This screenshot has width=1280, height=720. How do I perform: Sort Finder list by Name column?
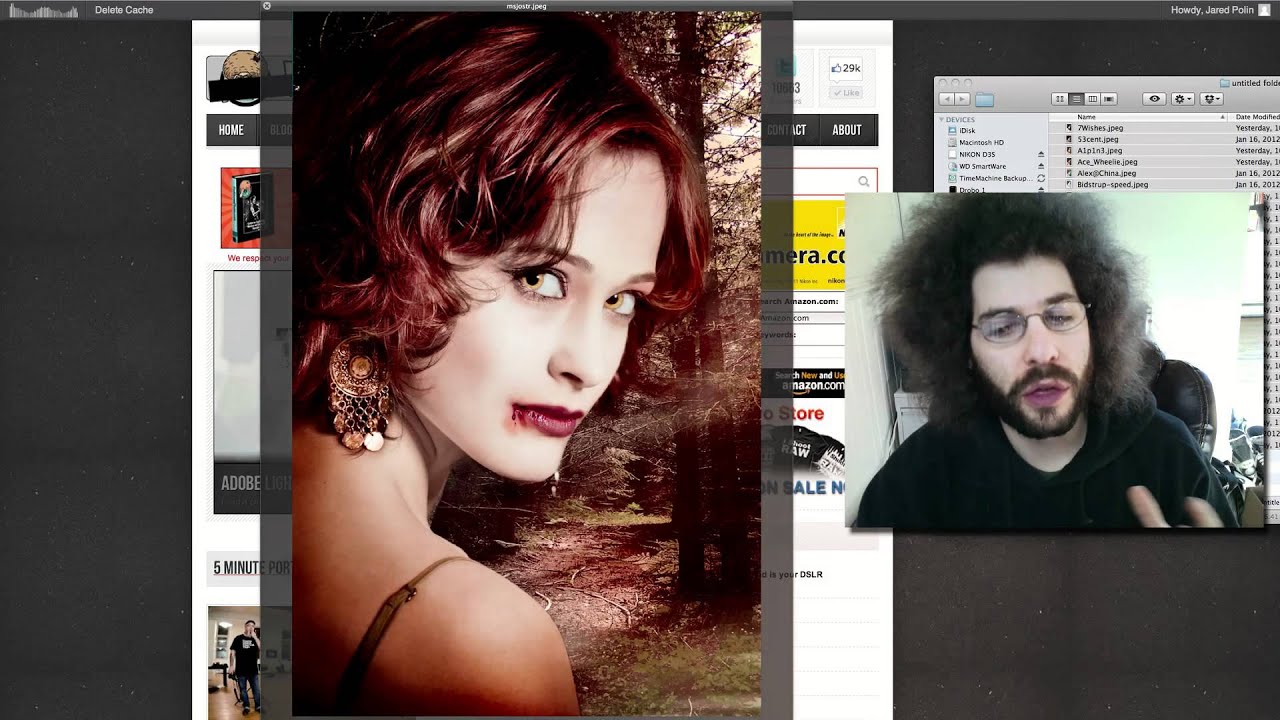pos(1140,117)
